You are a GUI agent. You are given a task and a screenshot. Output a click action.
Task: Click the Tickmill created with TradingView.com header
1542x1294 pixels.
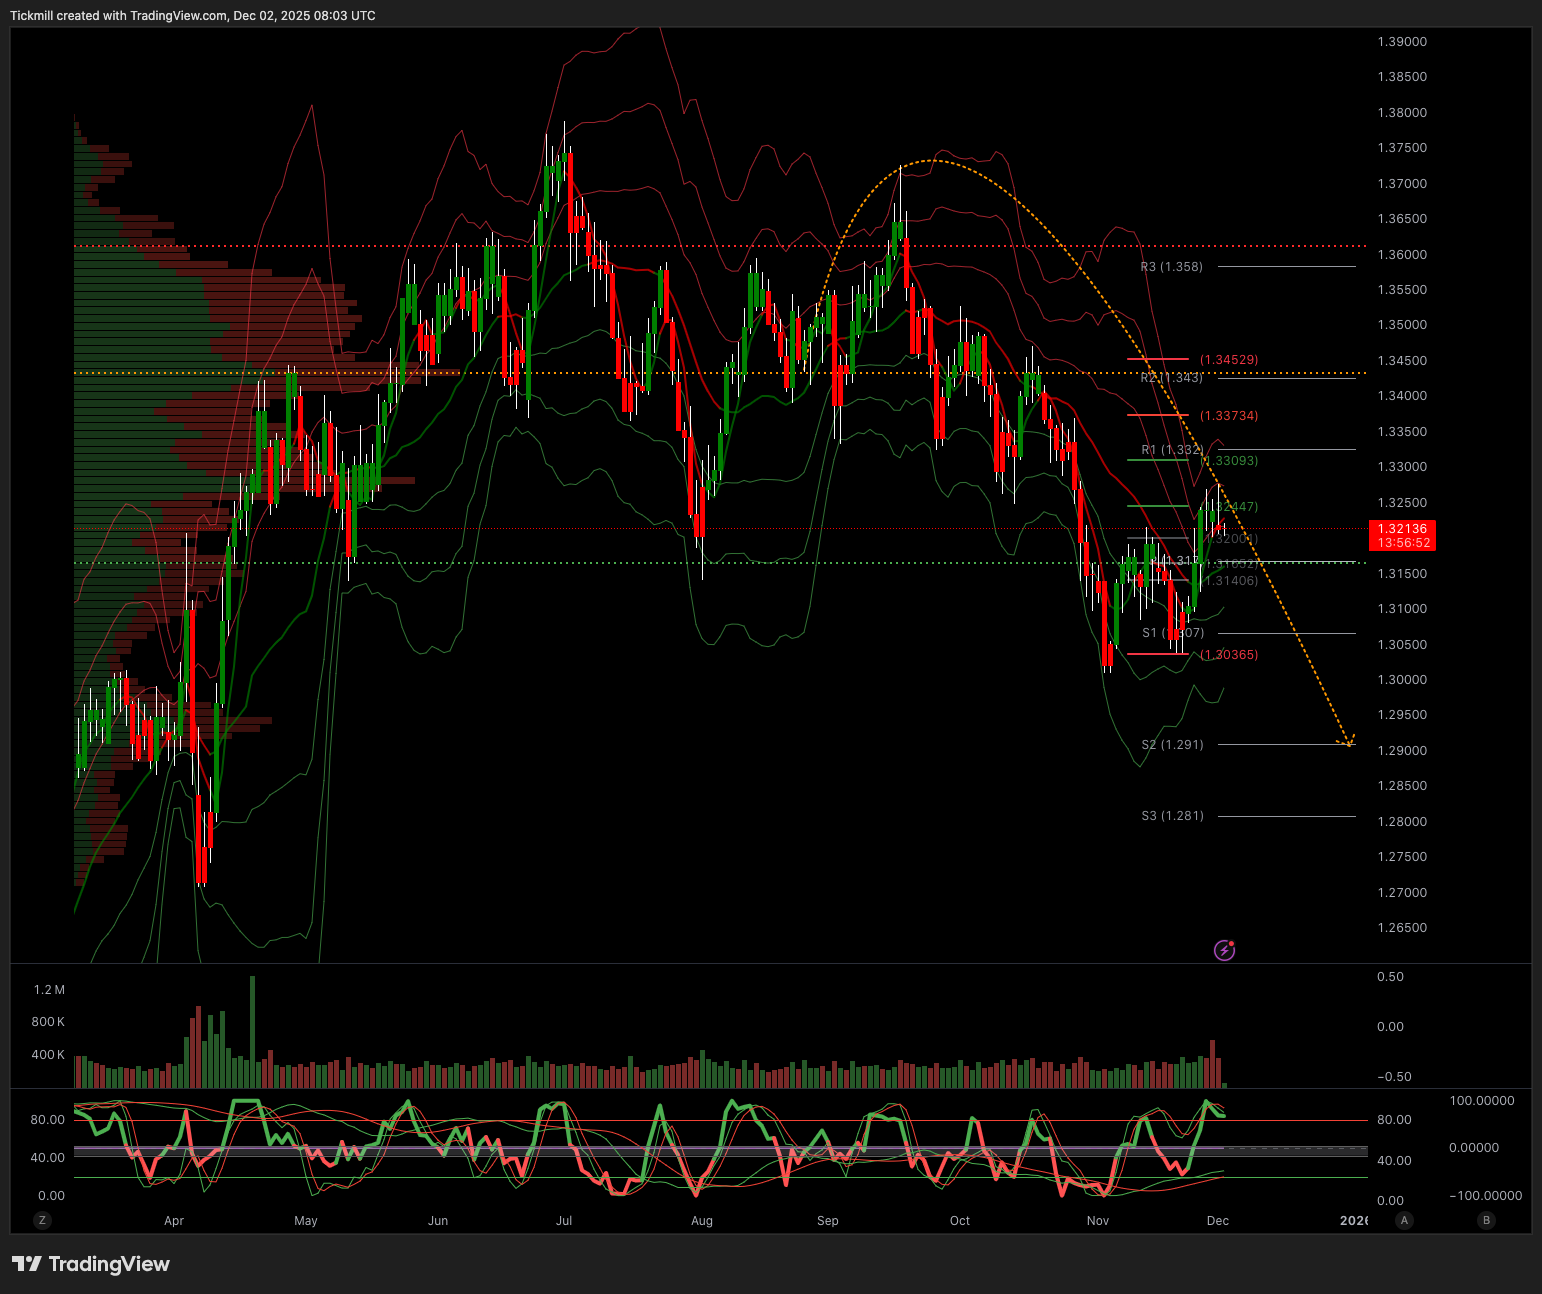193,16
